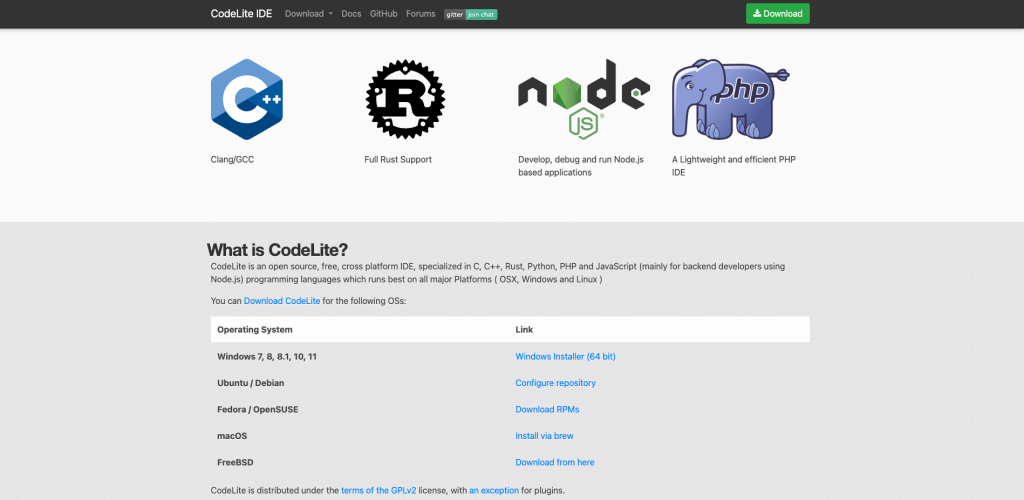The width and height of the screenshot is (1024, 500).
Task: Click the CodeLite IDE brand title
Action: click(x=242, y=14)
